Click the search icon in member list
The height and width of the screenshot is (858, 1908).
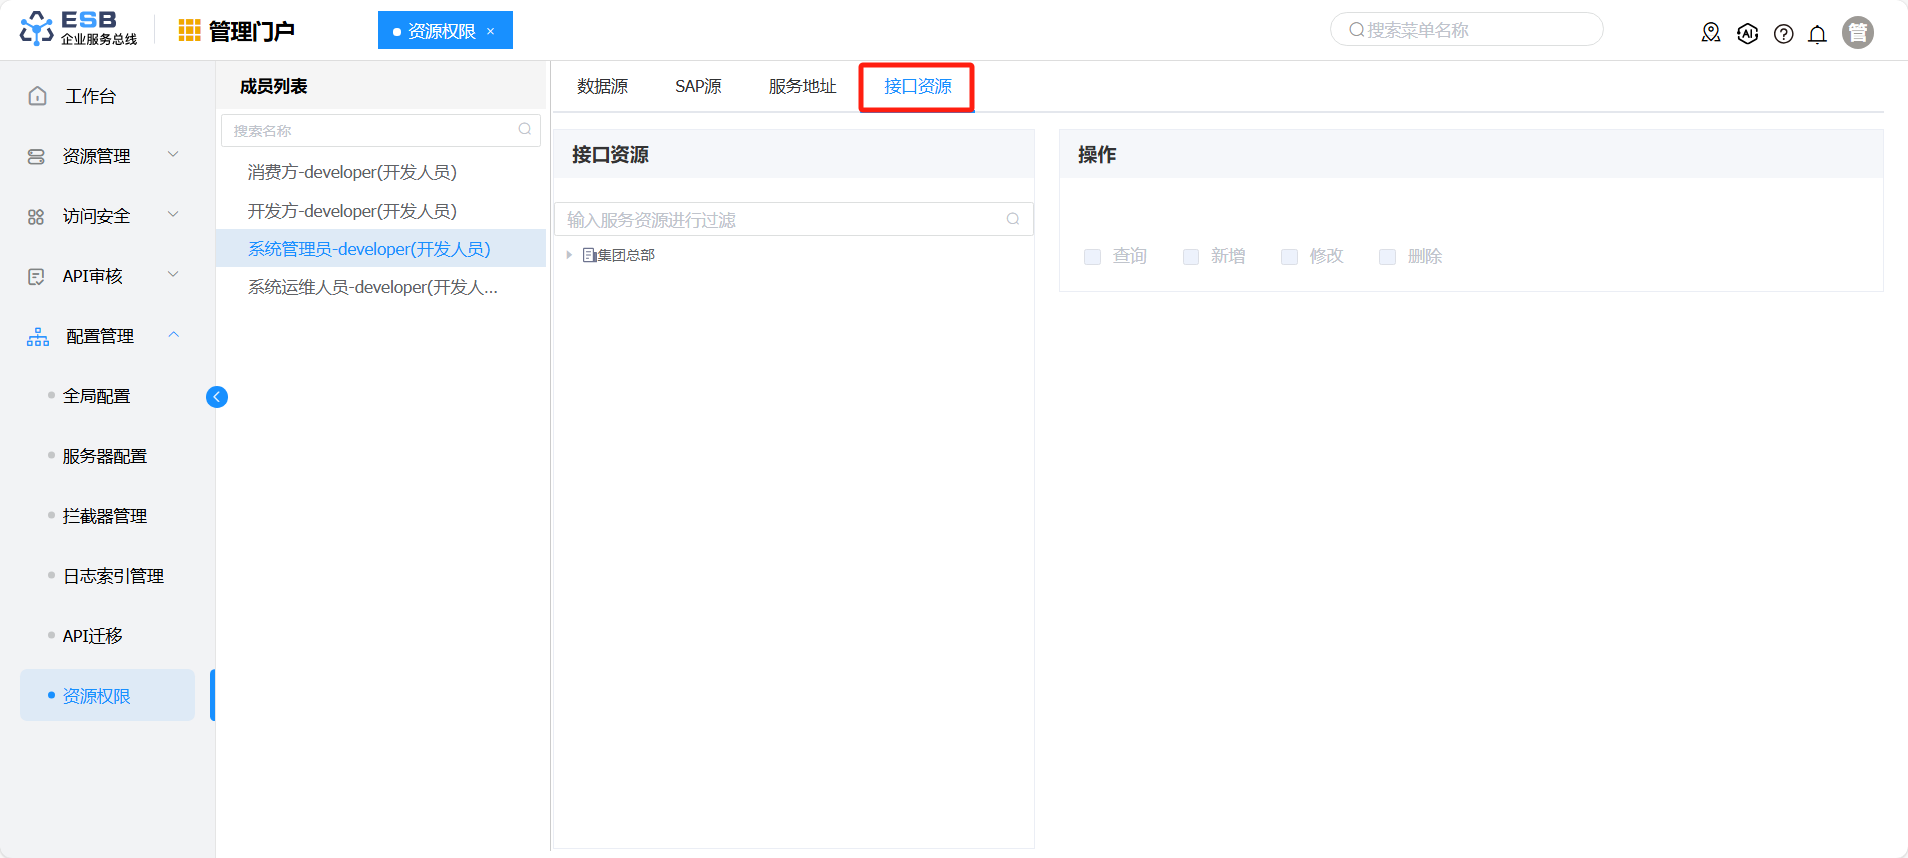(x=525, y=130)
